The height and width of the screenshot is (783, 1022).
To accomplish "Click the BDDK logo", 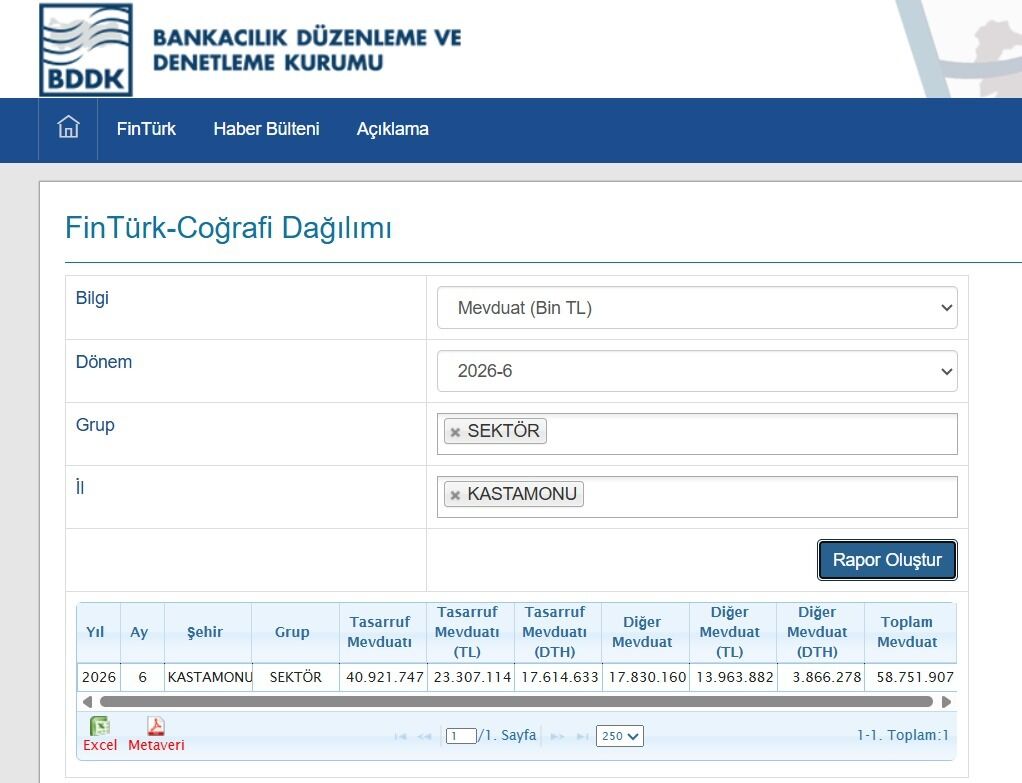I will (x=85, y=50).
